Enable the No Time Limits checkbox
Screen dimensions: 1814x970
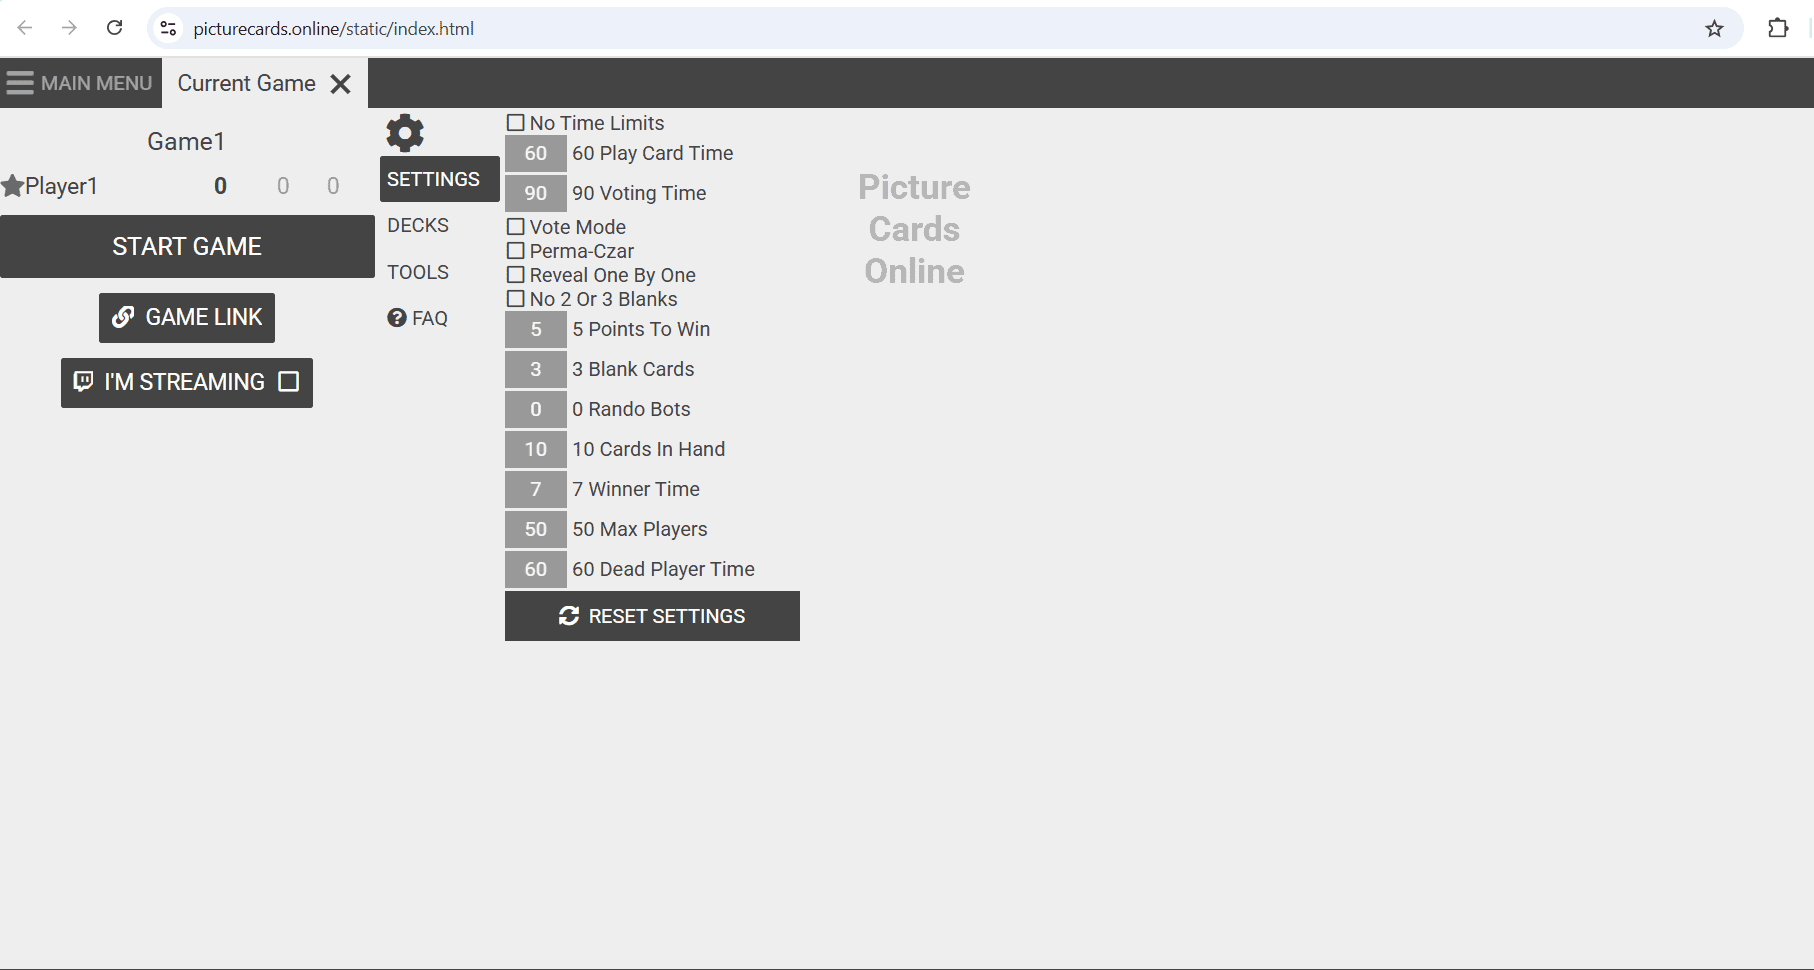(x=516, y=123)
